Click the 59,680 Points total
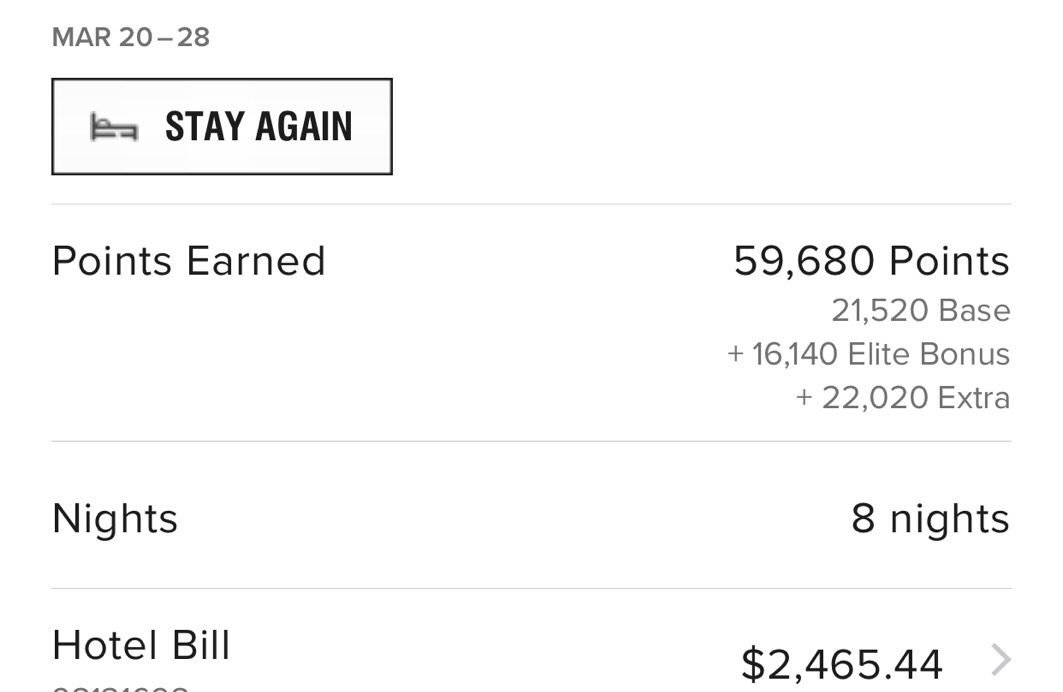Viewport: 1063px width, 692px height. [871, 261]
